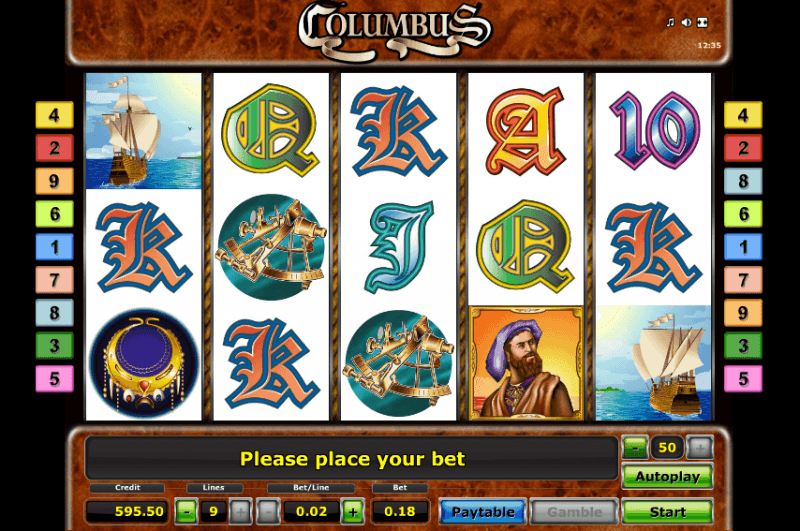Click the red A symbol on reel four
The width and height of the screenshot is (800, 531).
pyautogui.click(x=526, y=131)
